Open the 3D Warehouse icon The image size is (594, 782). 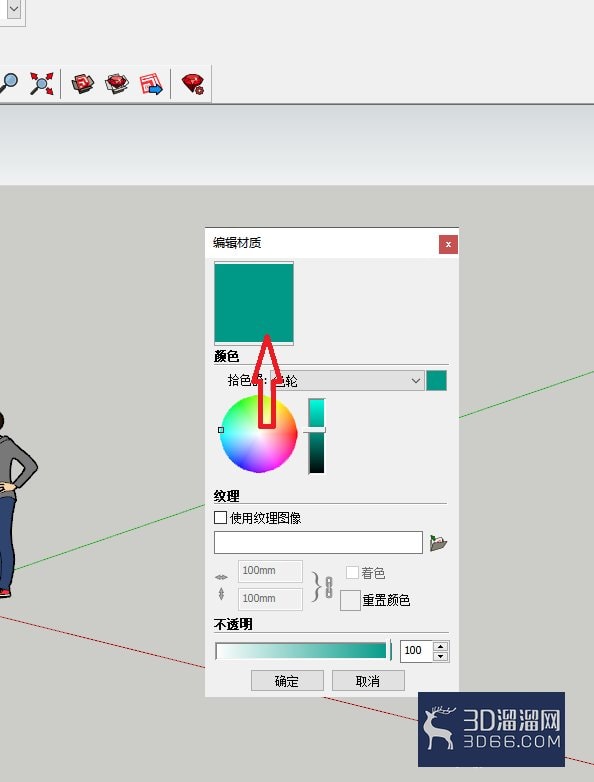click(x=82, y=83)
